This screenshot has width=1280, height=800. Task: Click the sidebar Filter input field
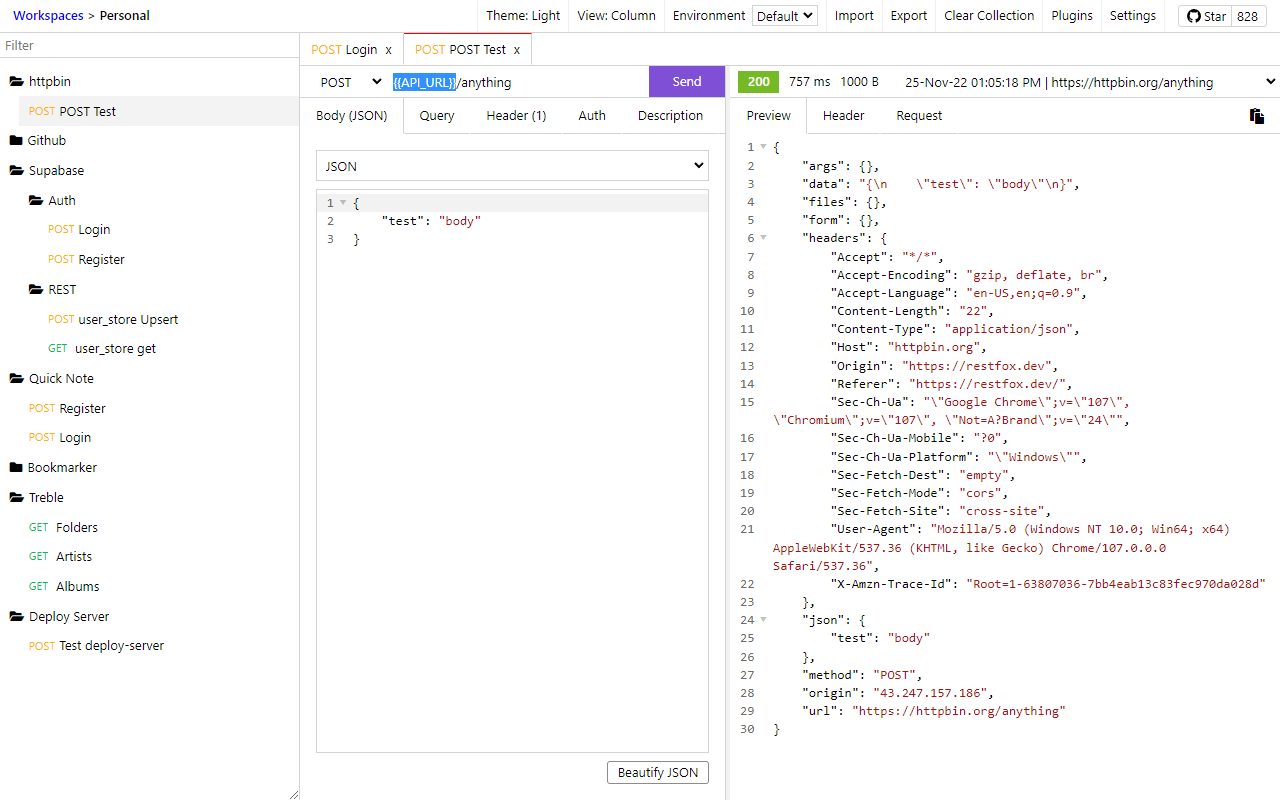pos(150,46)
